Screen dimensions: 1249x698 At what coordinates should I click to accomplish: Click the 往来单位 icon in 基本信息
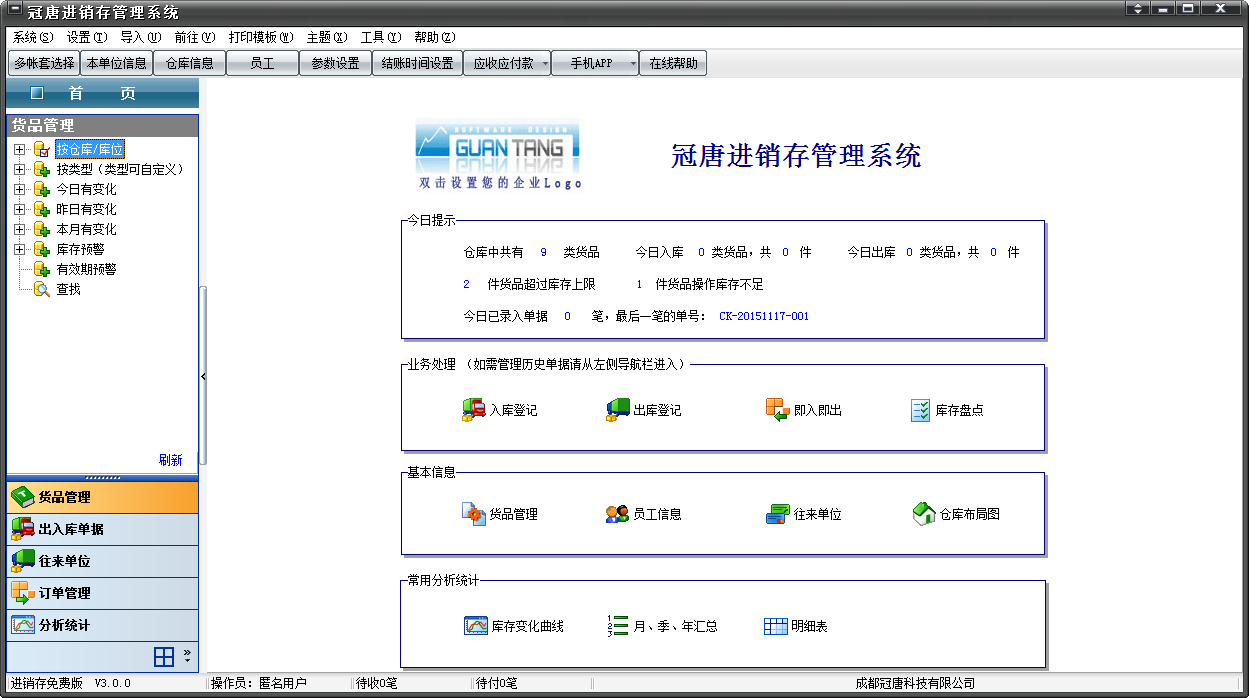777,514
